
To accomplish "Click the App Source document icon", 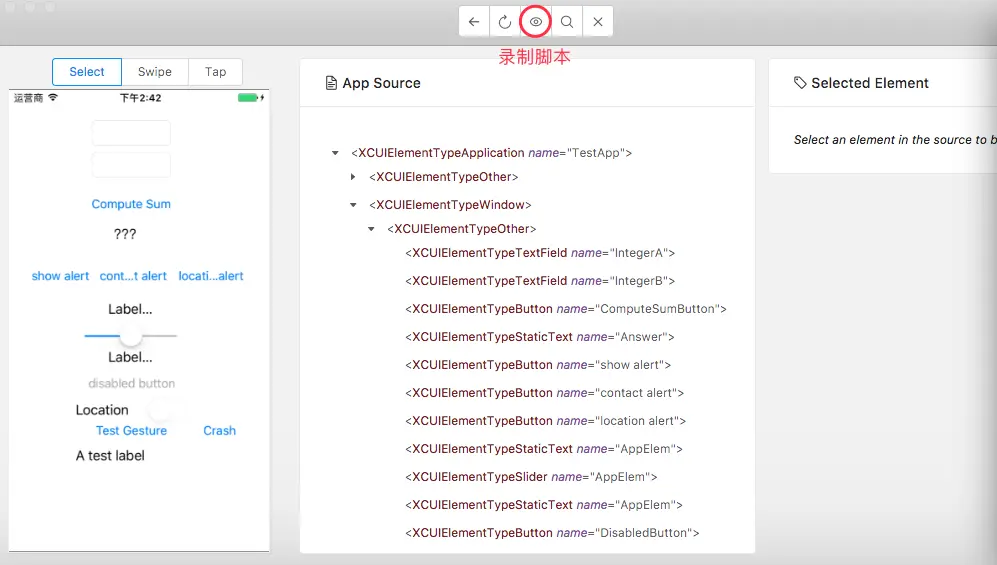I will tap(331, 83).
